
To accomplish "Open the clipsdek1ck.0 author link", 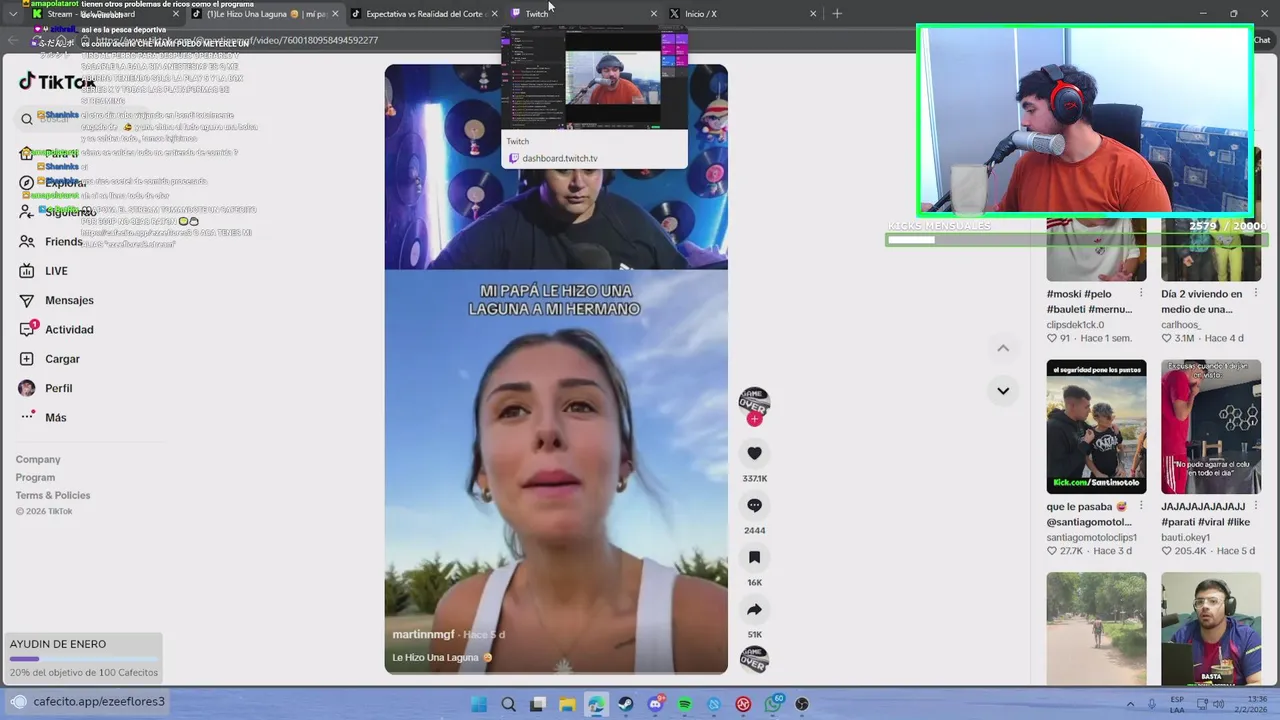I will (1075, 325).
